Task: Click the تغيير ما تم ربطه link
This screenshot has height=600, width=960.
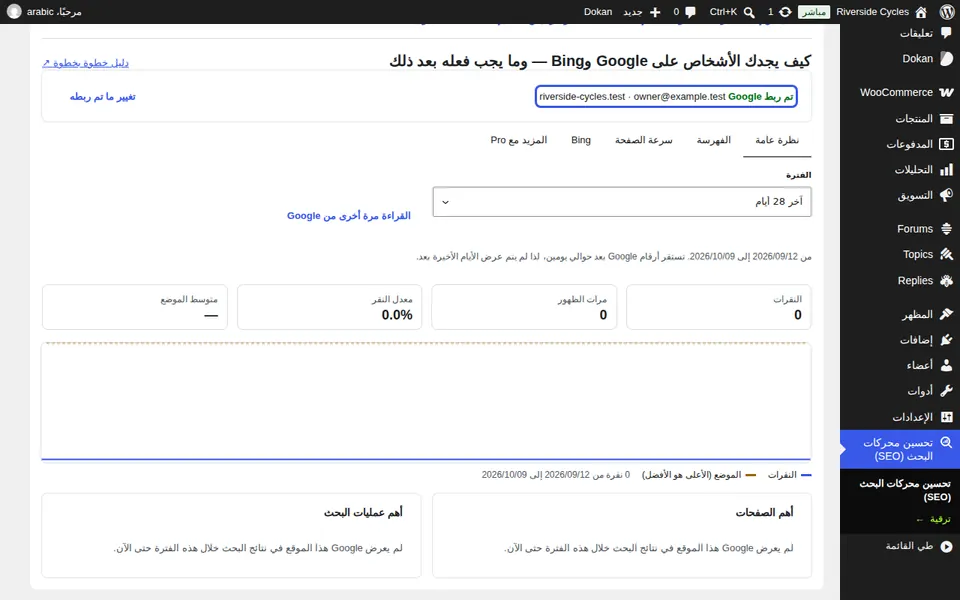Action: coord(103,97)
